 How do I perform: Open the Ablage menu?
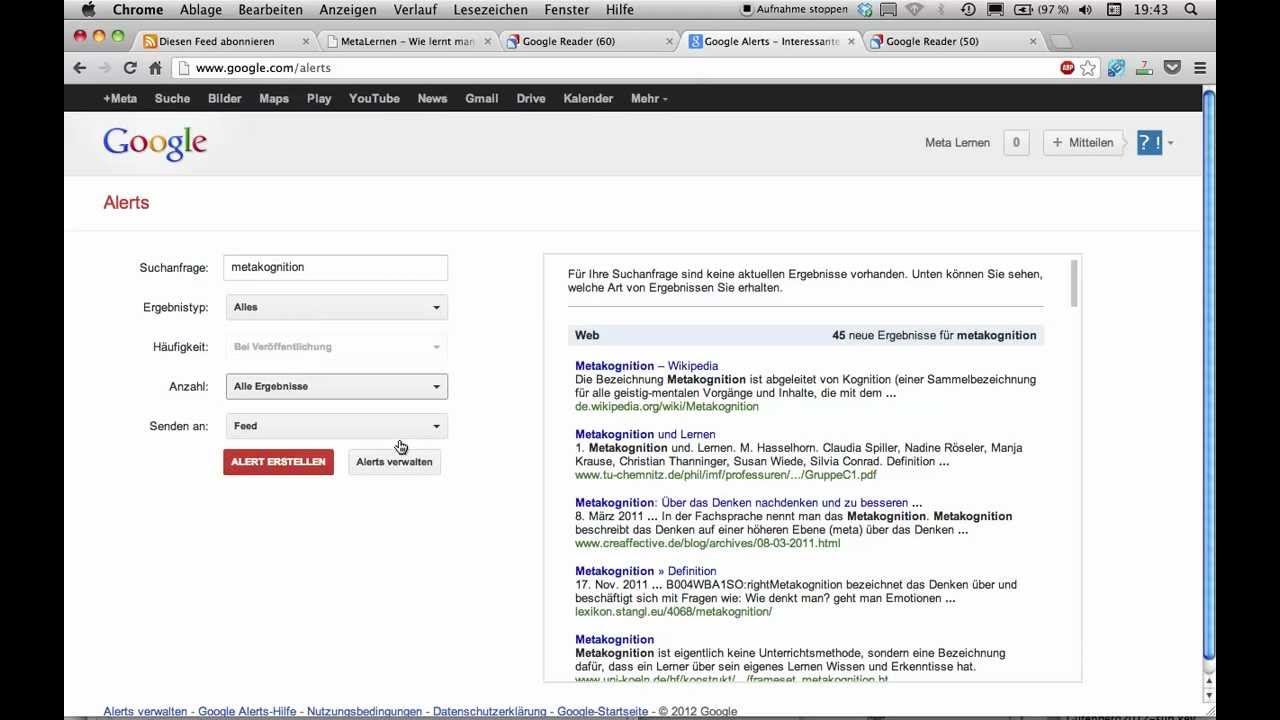pyautogui.click(x=201, y=9)
